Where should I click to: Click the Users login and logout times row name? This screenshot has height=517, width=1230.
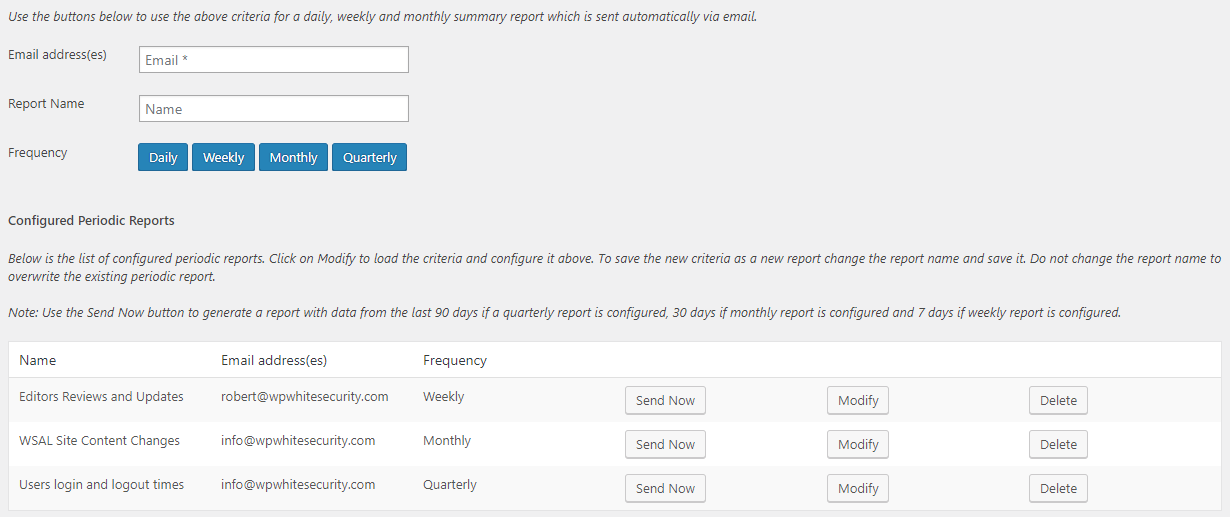point(102,484)
